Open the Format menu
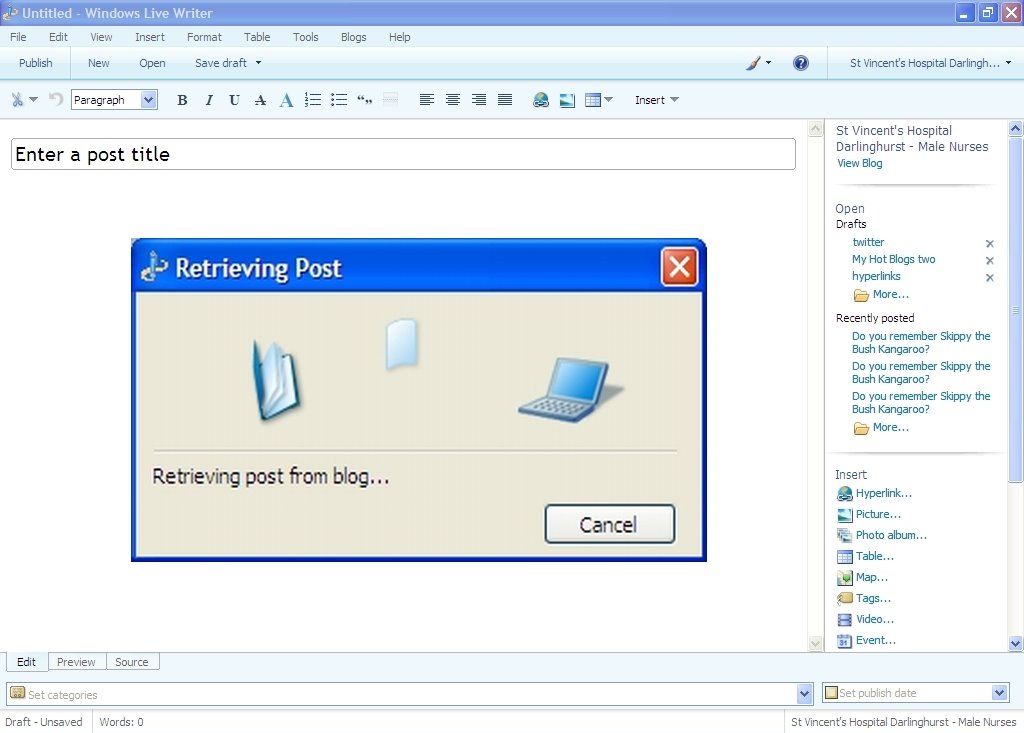This screenshot has width=1024, height=733. click(204, 37)
